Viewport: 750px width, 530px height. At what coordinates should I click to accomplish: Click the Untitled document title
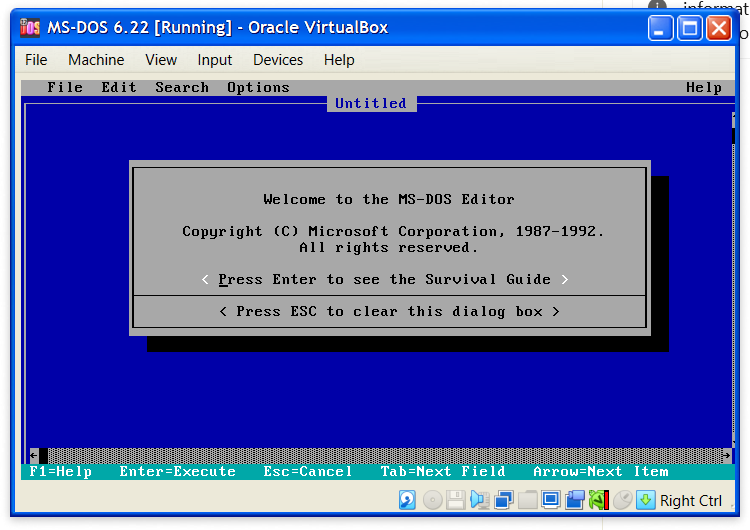click(371, 103)
